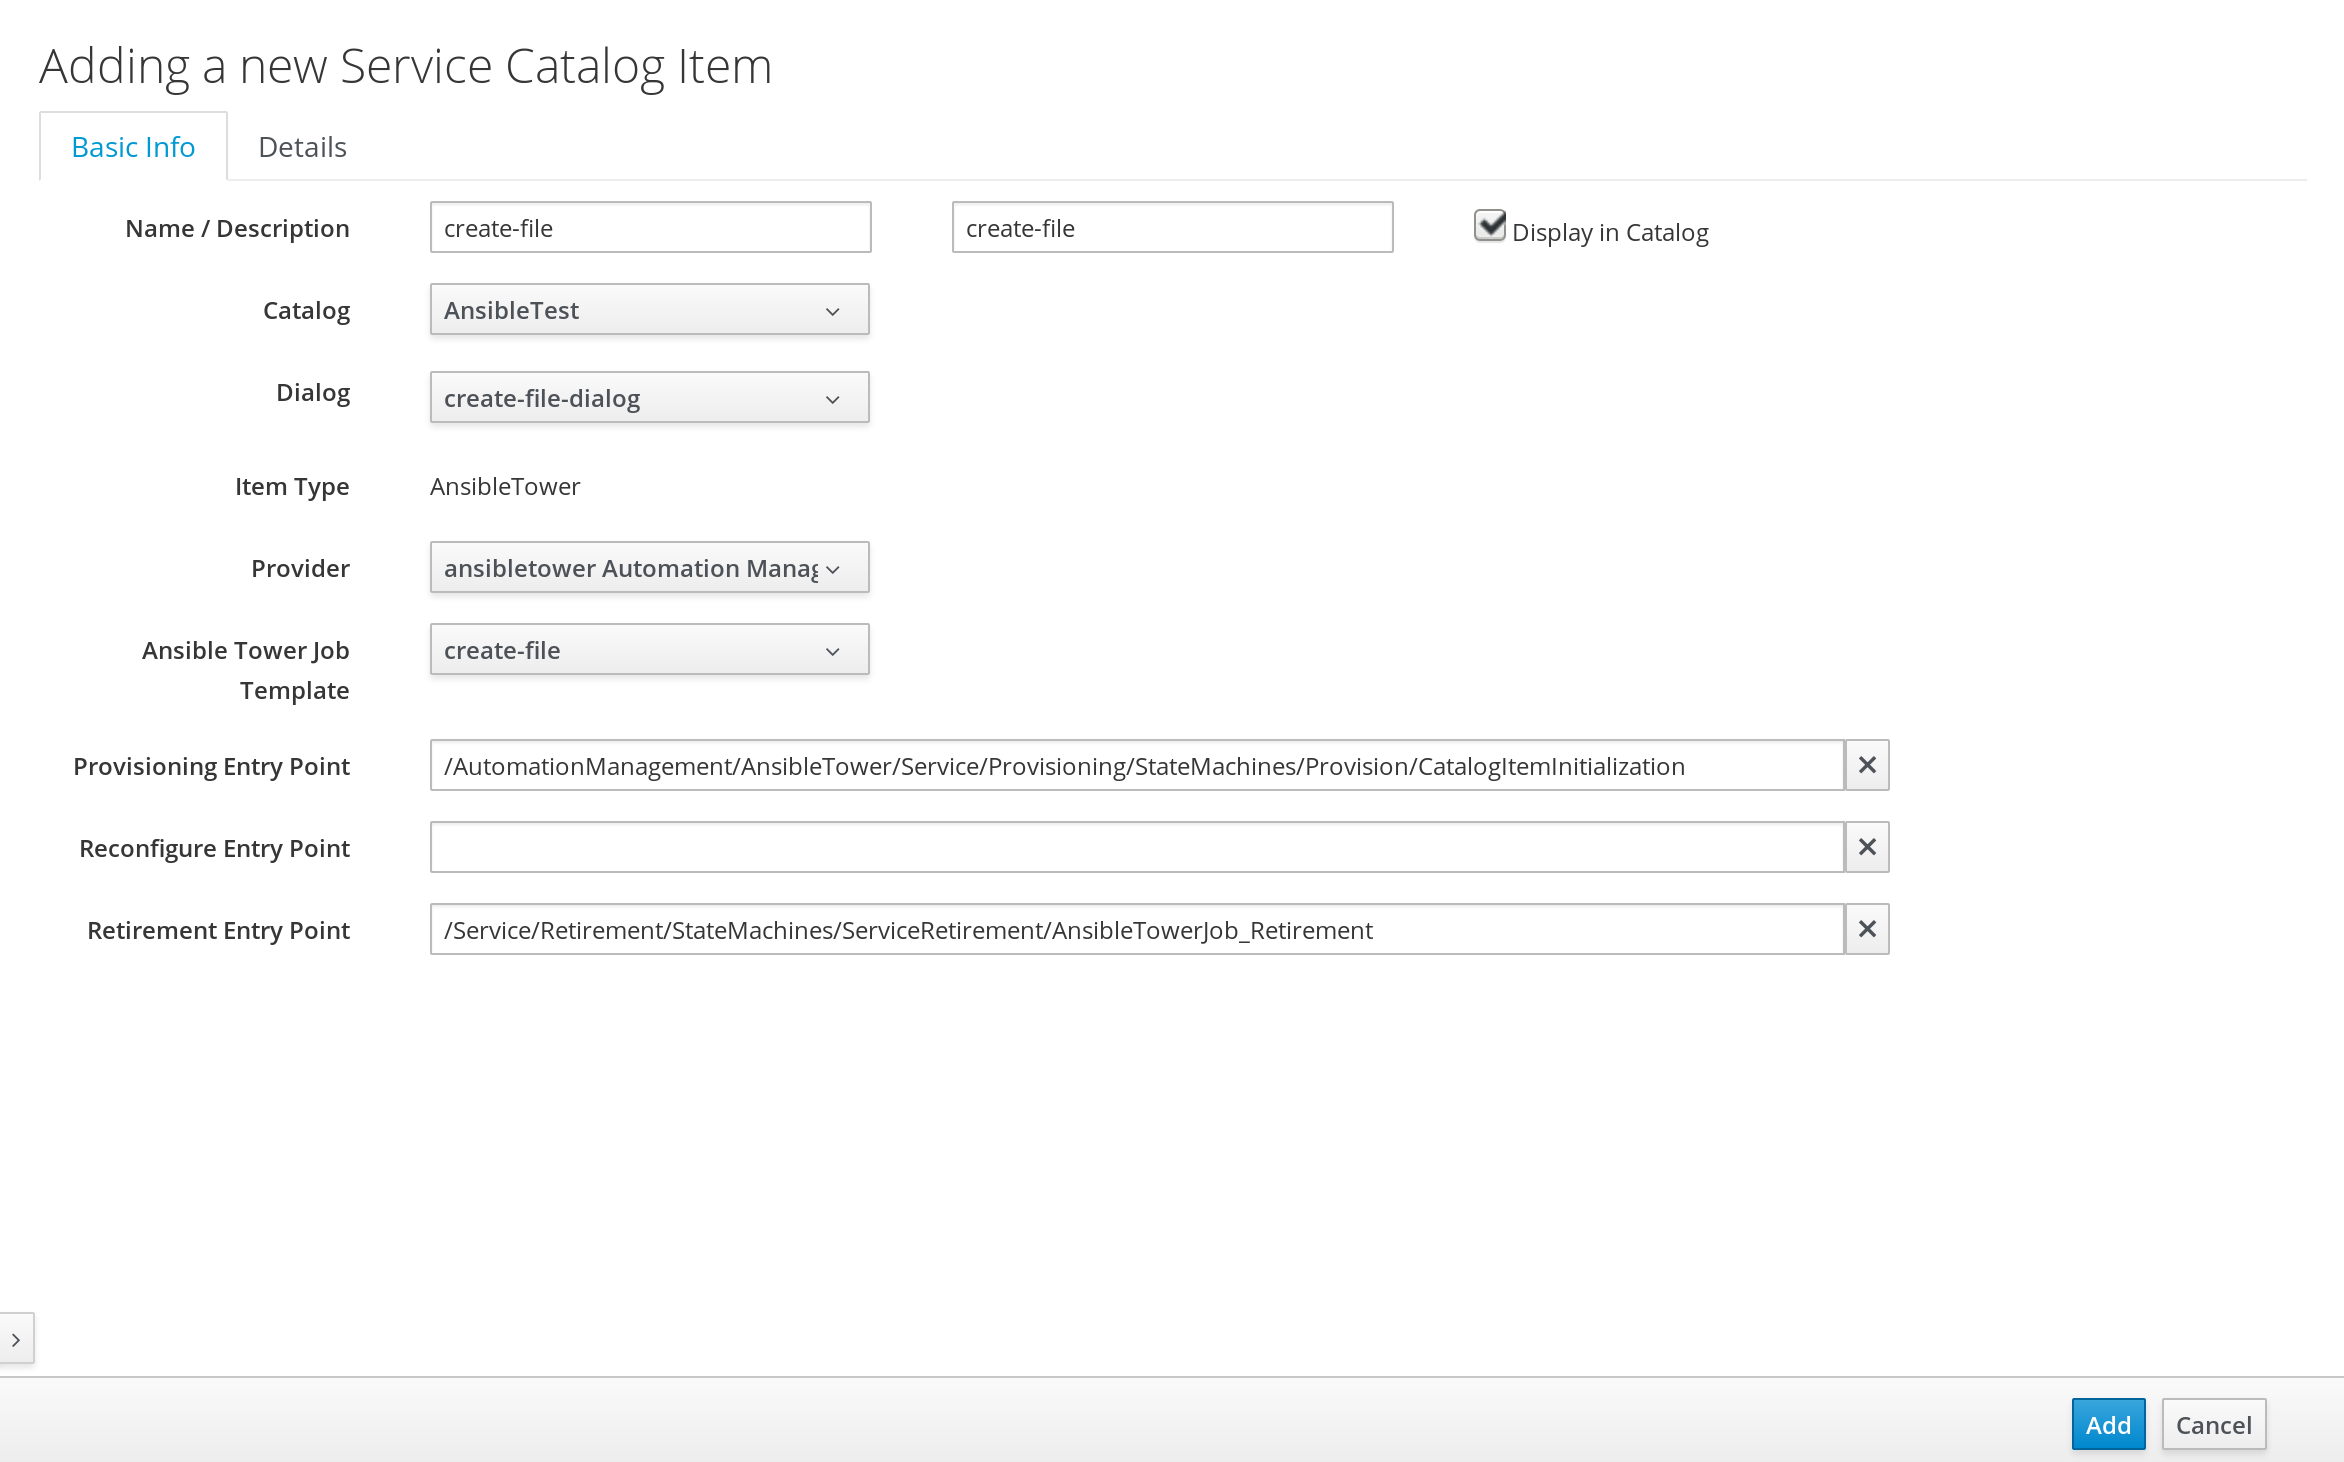Click the Catalog dropdown arrow chevron
This screenshot has width=2344, height=1462.
832,312
